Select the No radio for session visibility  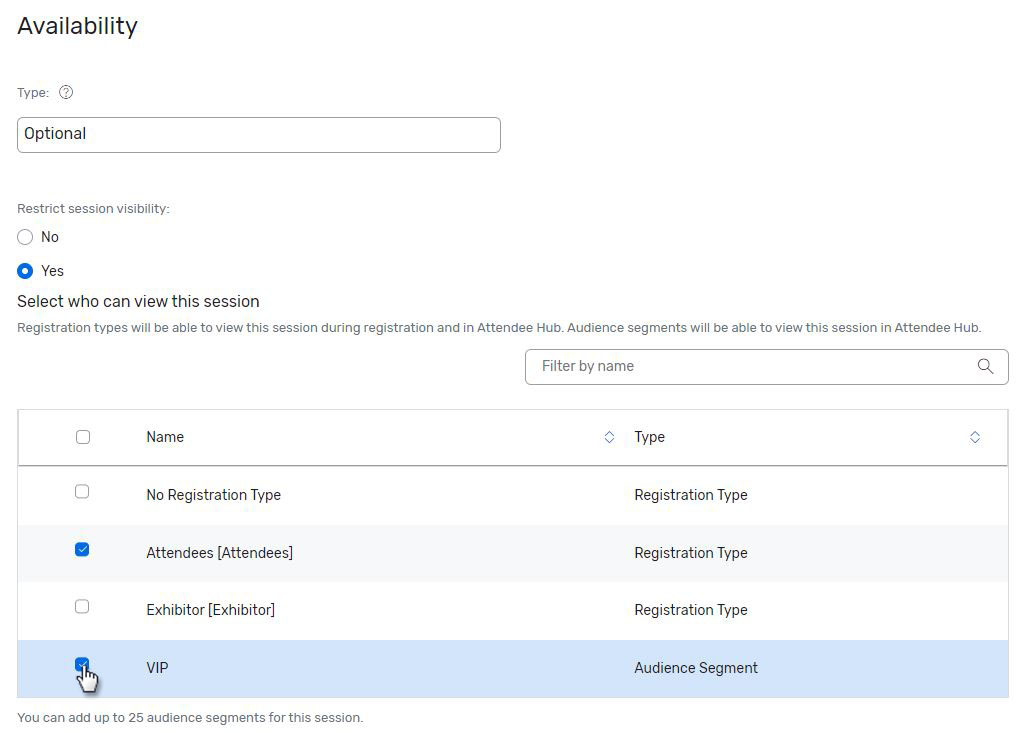pyautogui.click(x=26, y=237)
